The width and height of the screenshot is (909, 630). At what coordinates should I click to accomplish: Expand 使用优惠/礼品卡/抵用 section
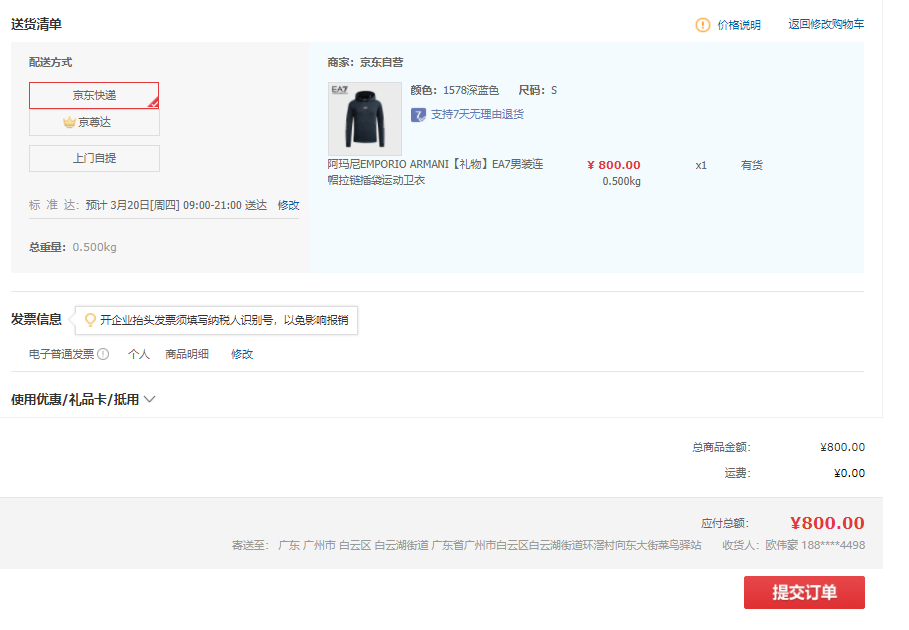75,399
